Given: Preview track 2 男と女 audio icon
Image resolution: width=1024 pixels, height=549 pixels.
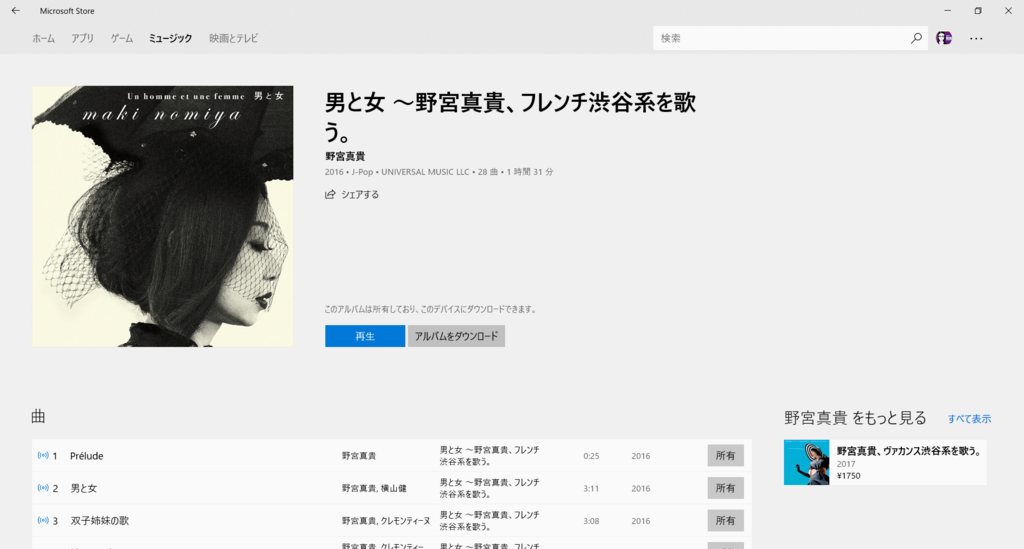Looking at the screenshot, I should coord(43,488).
